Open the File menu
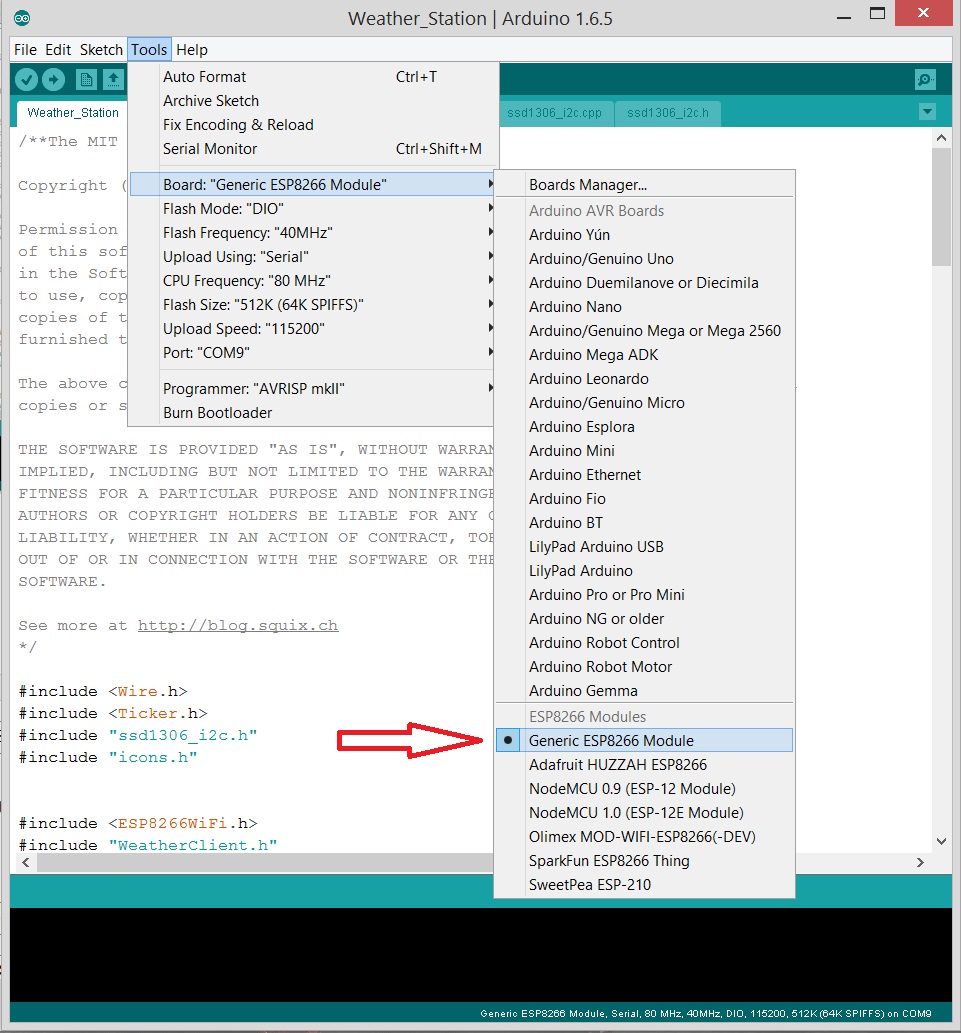The height and width of the screenshot is (1033, 961). [x=25, y=49]
